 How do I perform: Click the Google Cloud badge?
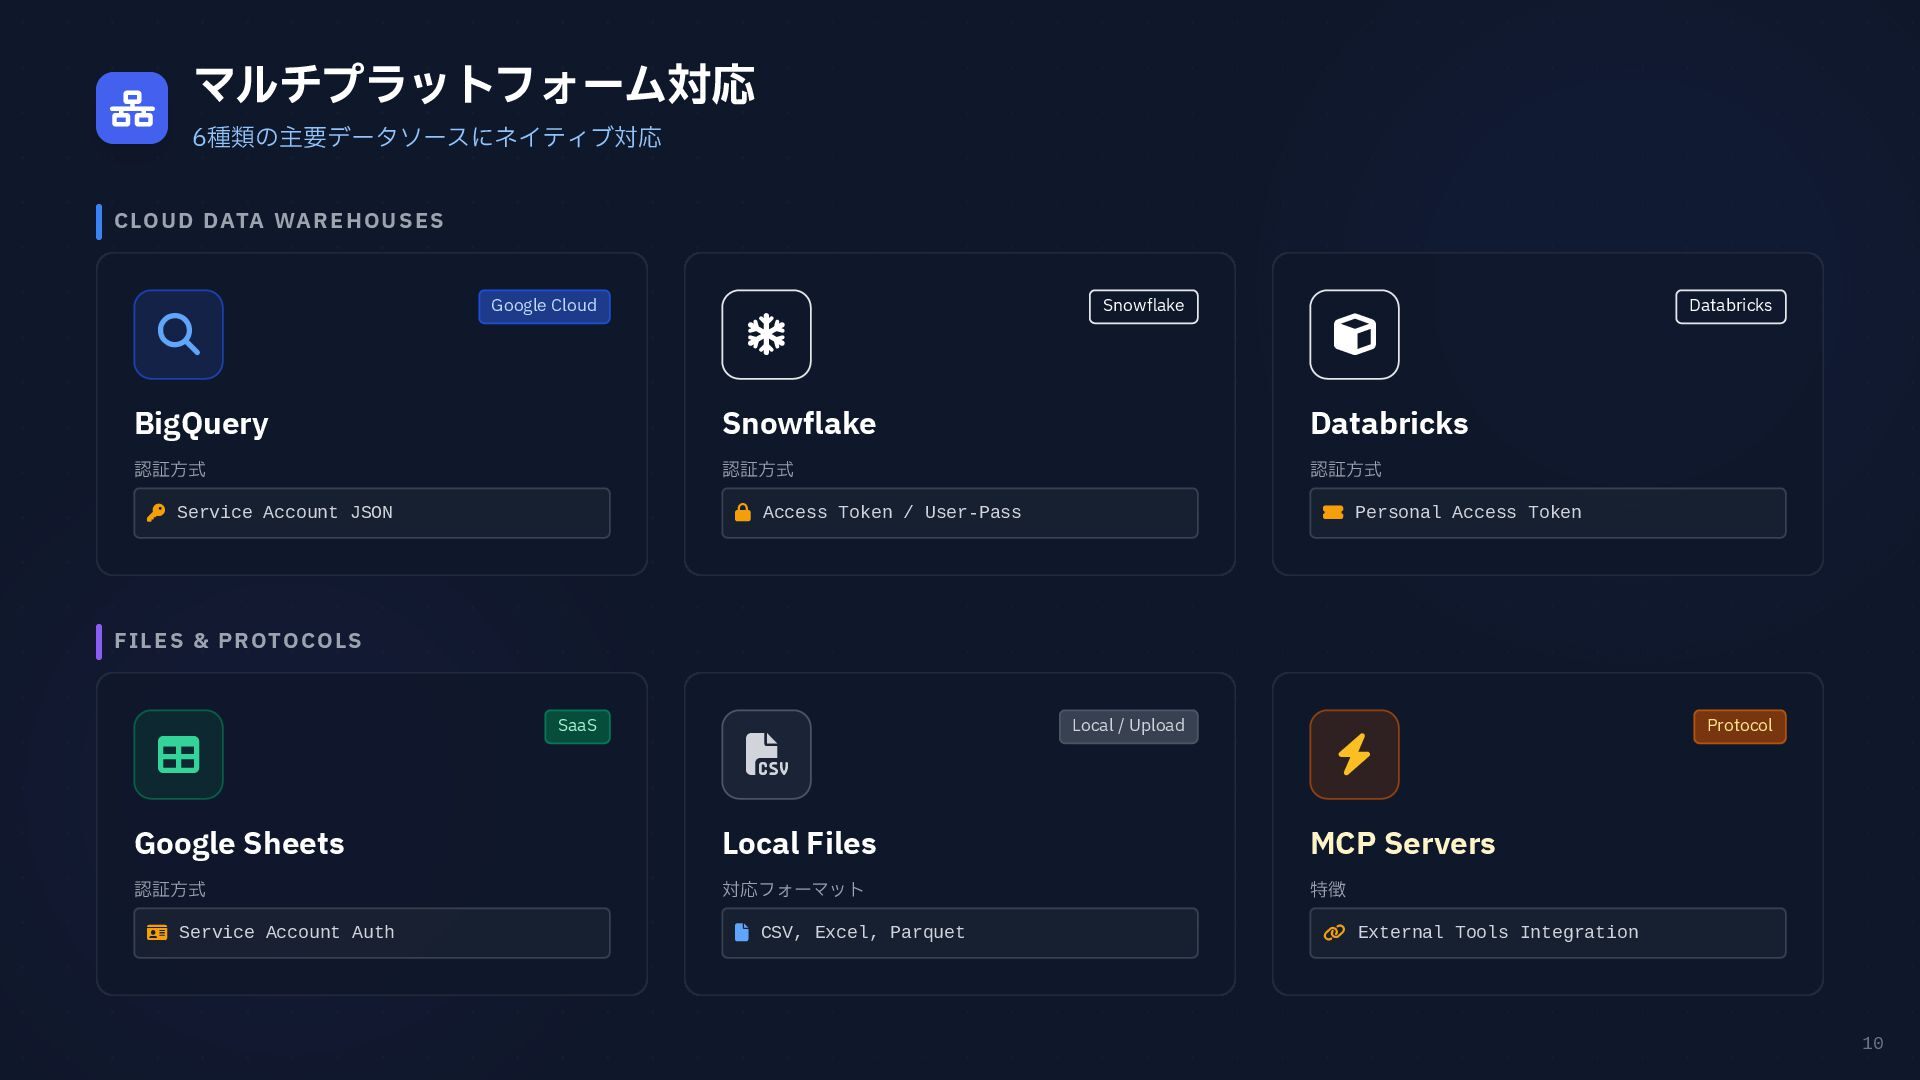coord(544,306)
